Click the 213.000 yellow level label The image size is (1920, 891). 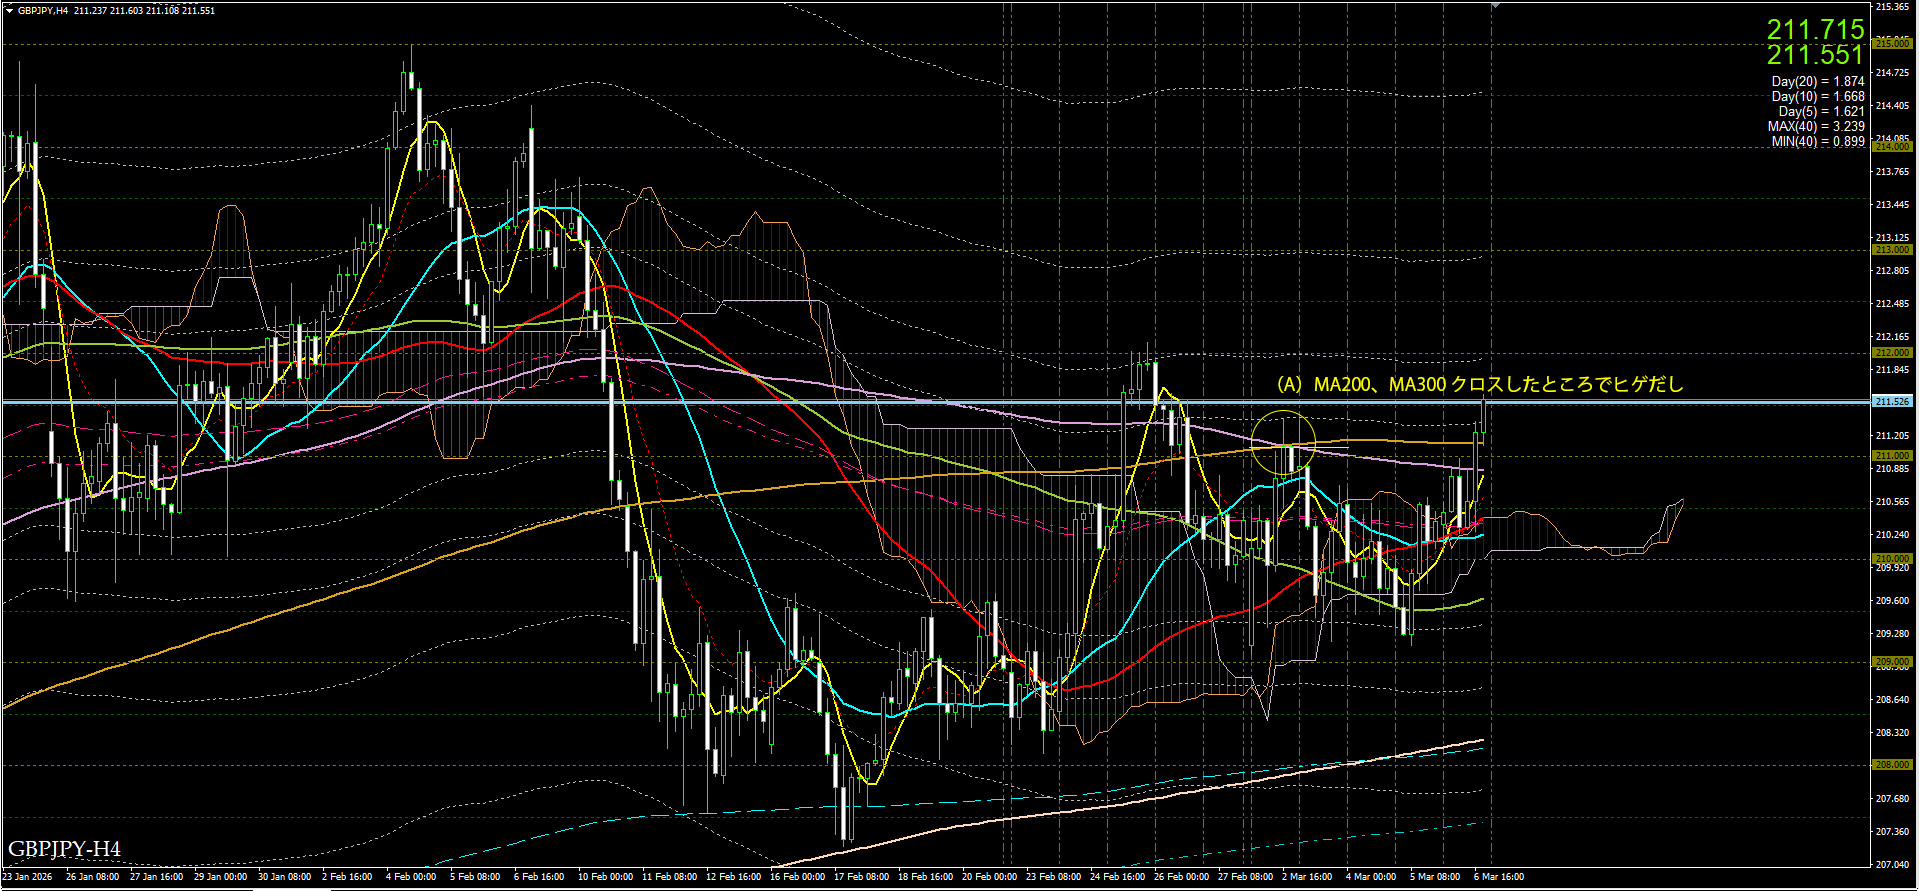(x=1892, y=250)
